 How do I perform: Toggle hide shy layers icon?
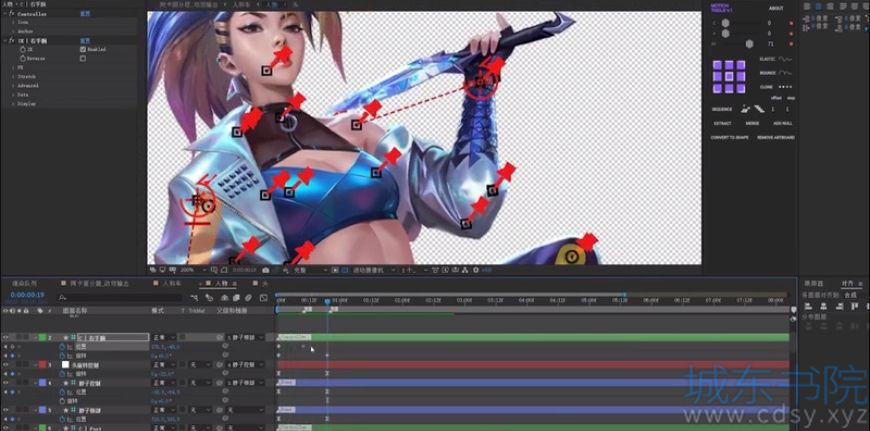pos(225,298)
